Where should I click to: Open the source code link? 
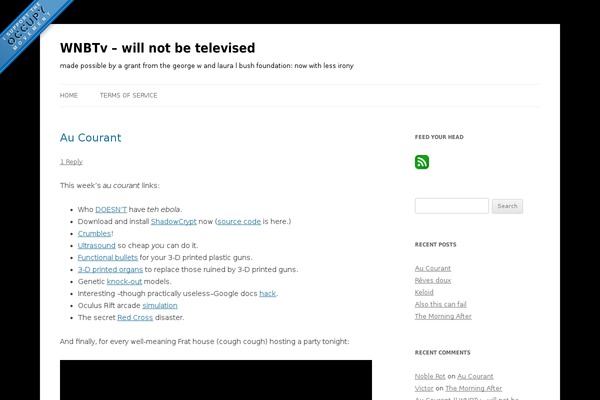(239, 221)
